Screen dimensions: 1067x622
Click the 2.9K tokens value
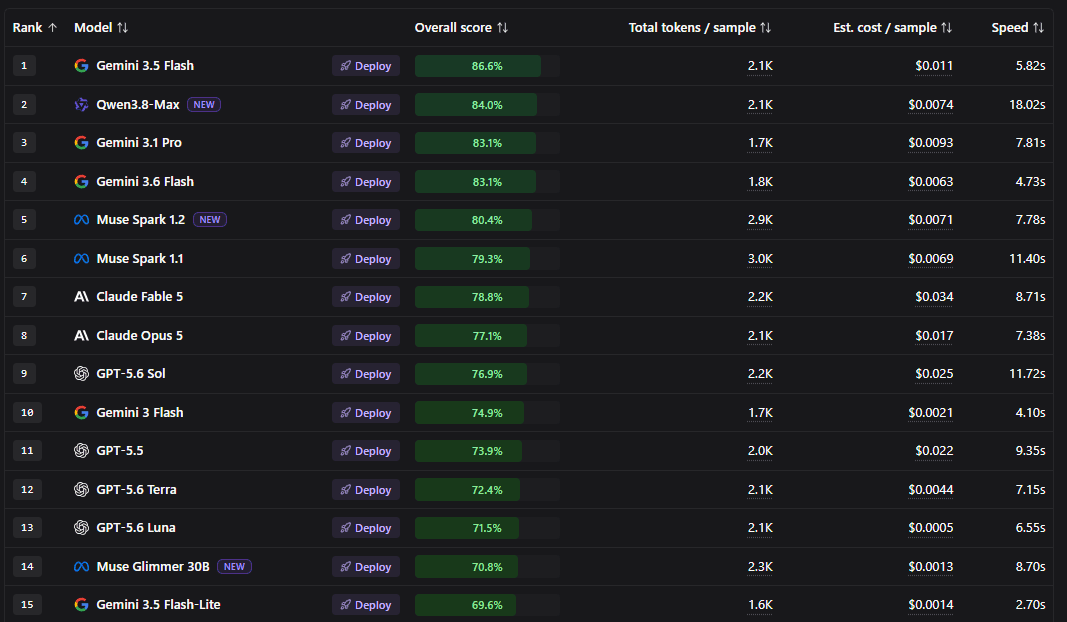pos(760,220)
